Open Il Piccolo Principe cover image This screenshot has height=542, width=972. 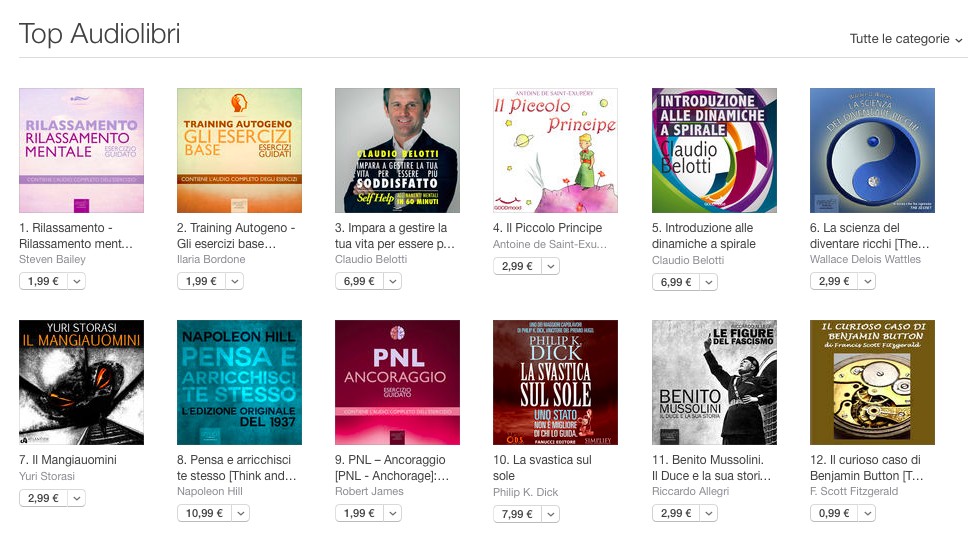click(555, 150)
